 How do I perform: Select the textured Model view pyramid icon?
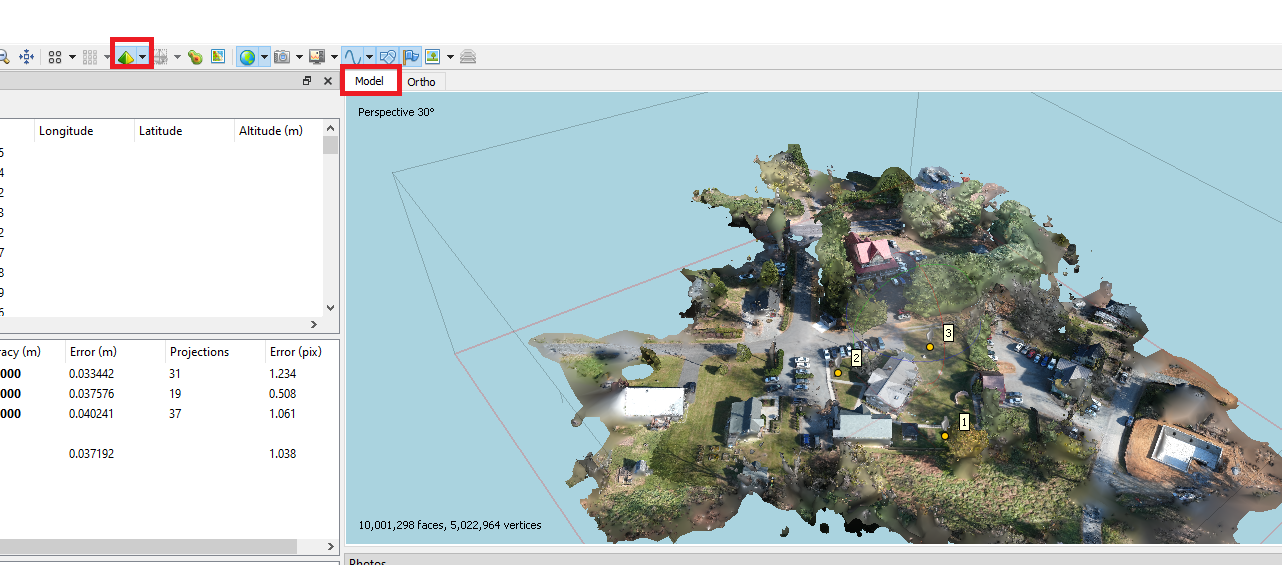click(x=126, y=57)
